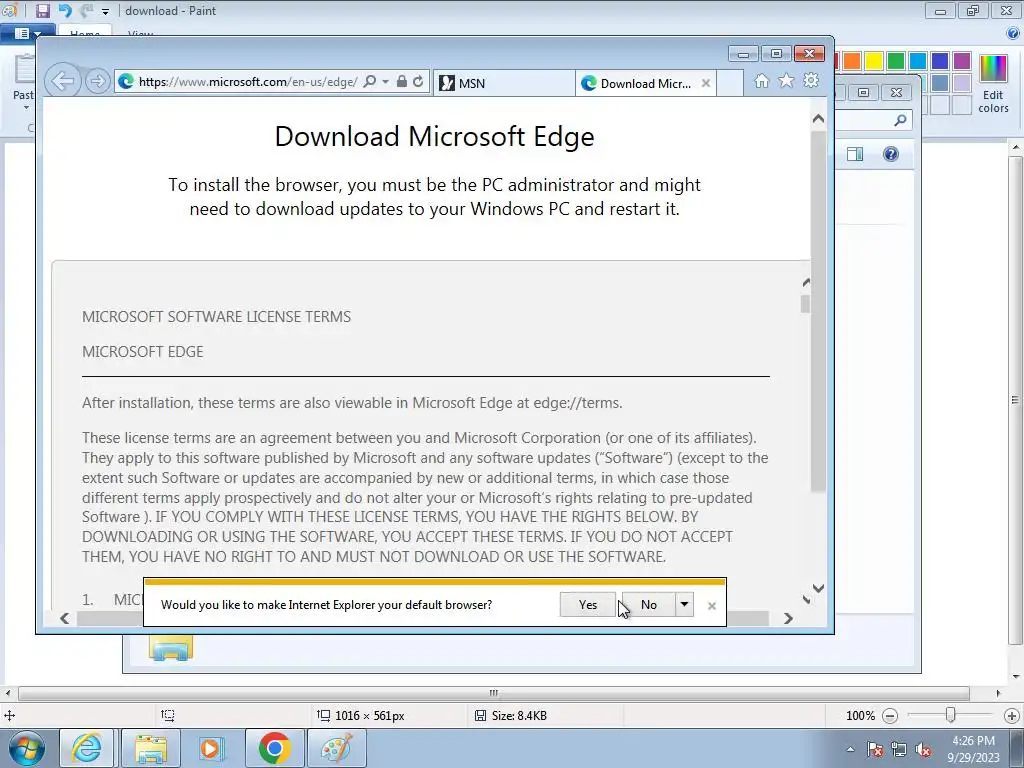Select Paint's Home ribbon tab

pos(85,33)
